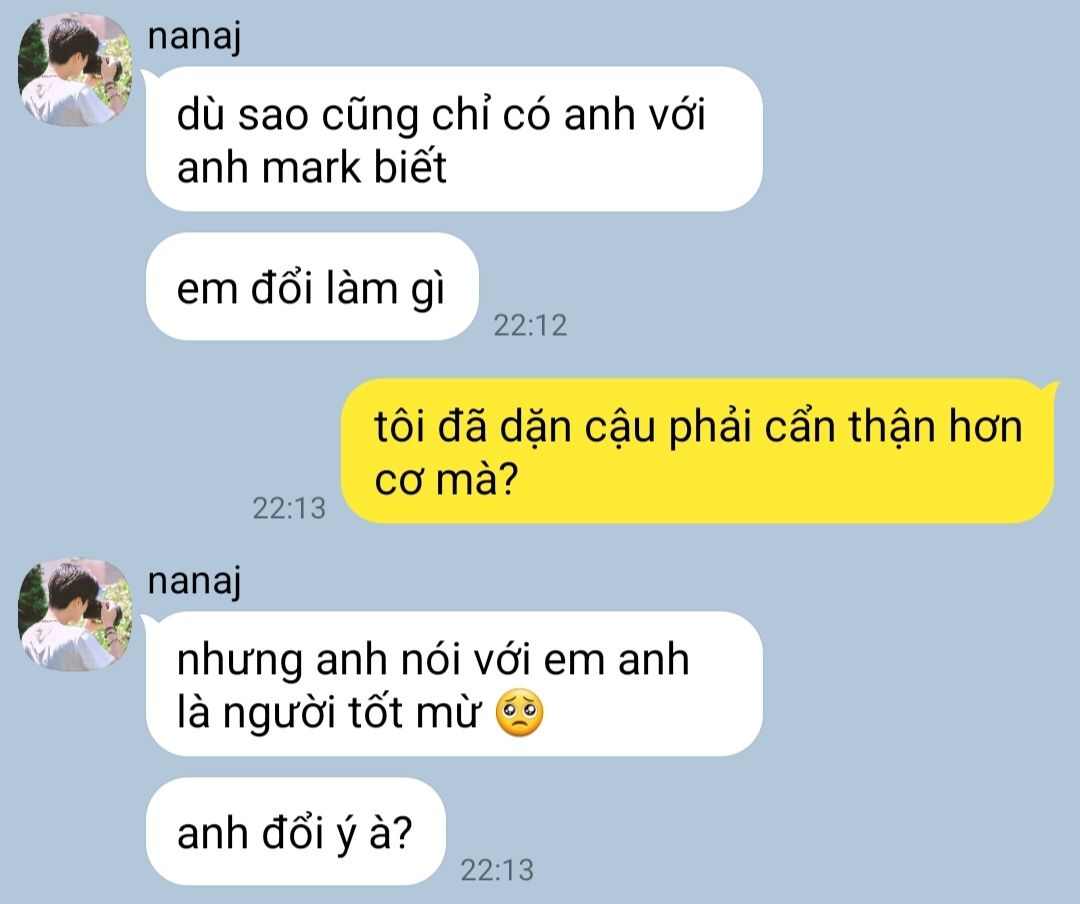This screenshot has height=904, width=1080.
Task: Tap the 22:13 timestamp after 'anh đổi ý à?'
Action: [x=497, y=870]
